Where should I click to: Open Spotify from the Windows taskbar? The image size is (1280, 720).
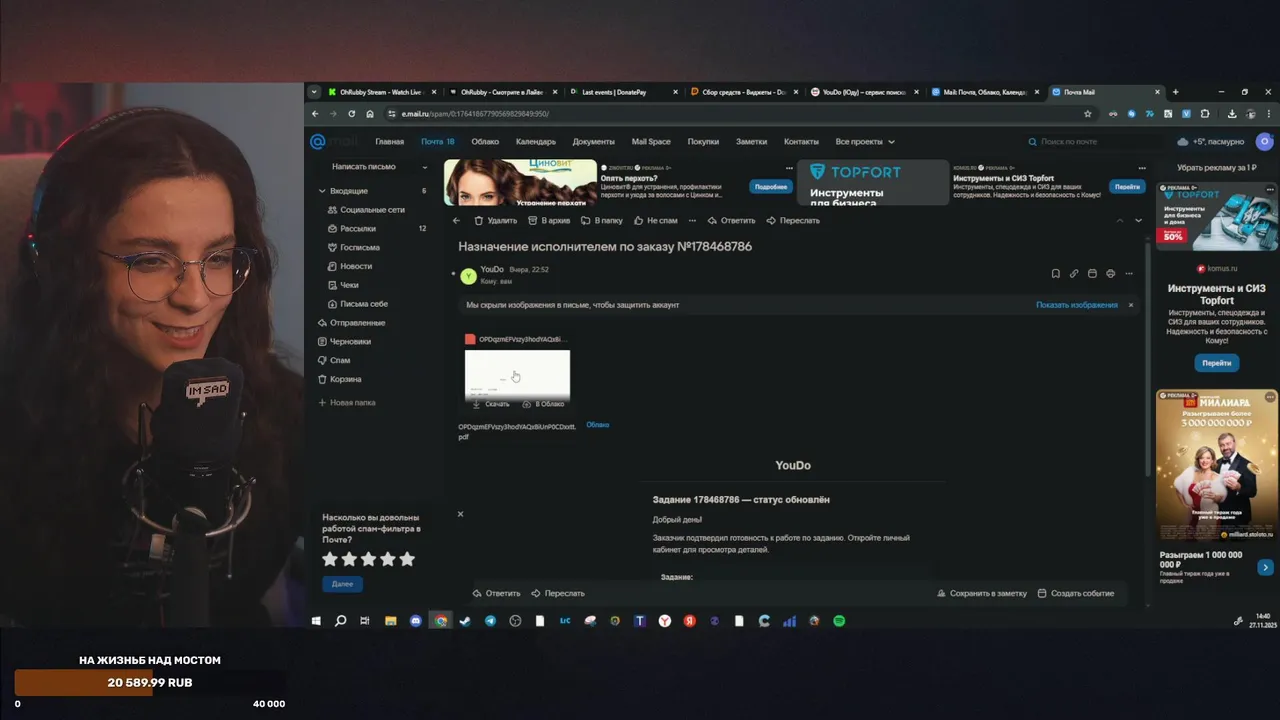(839, 621)
